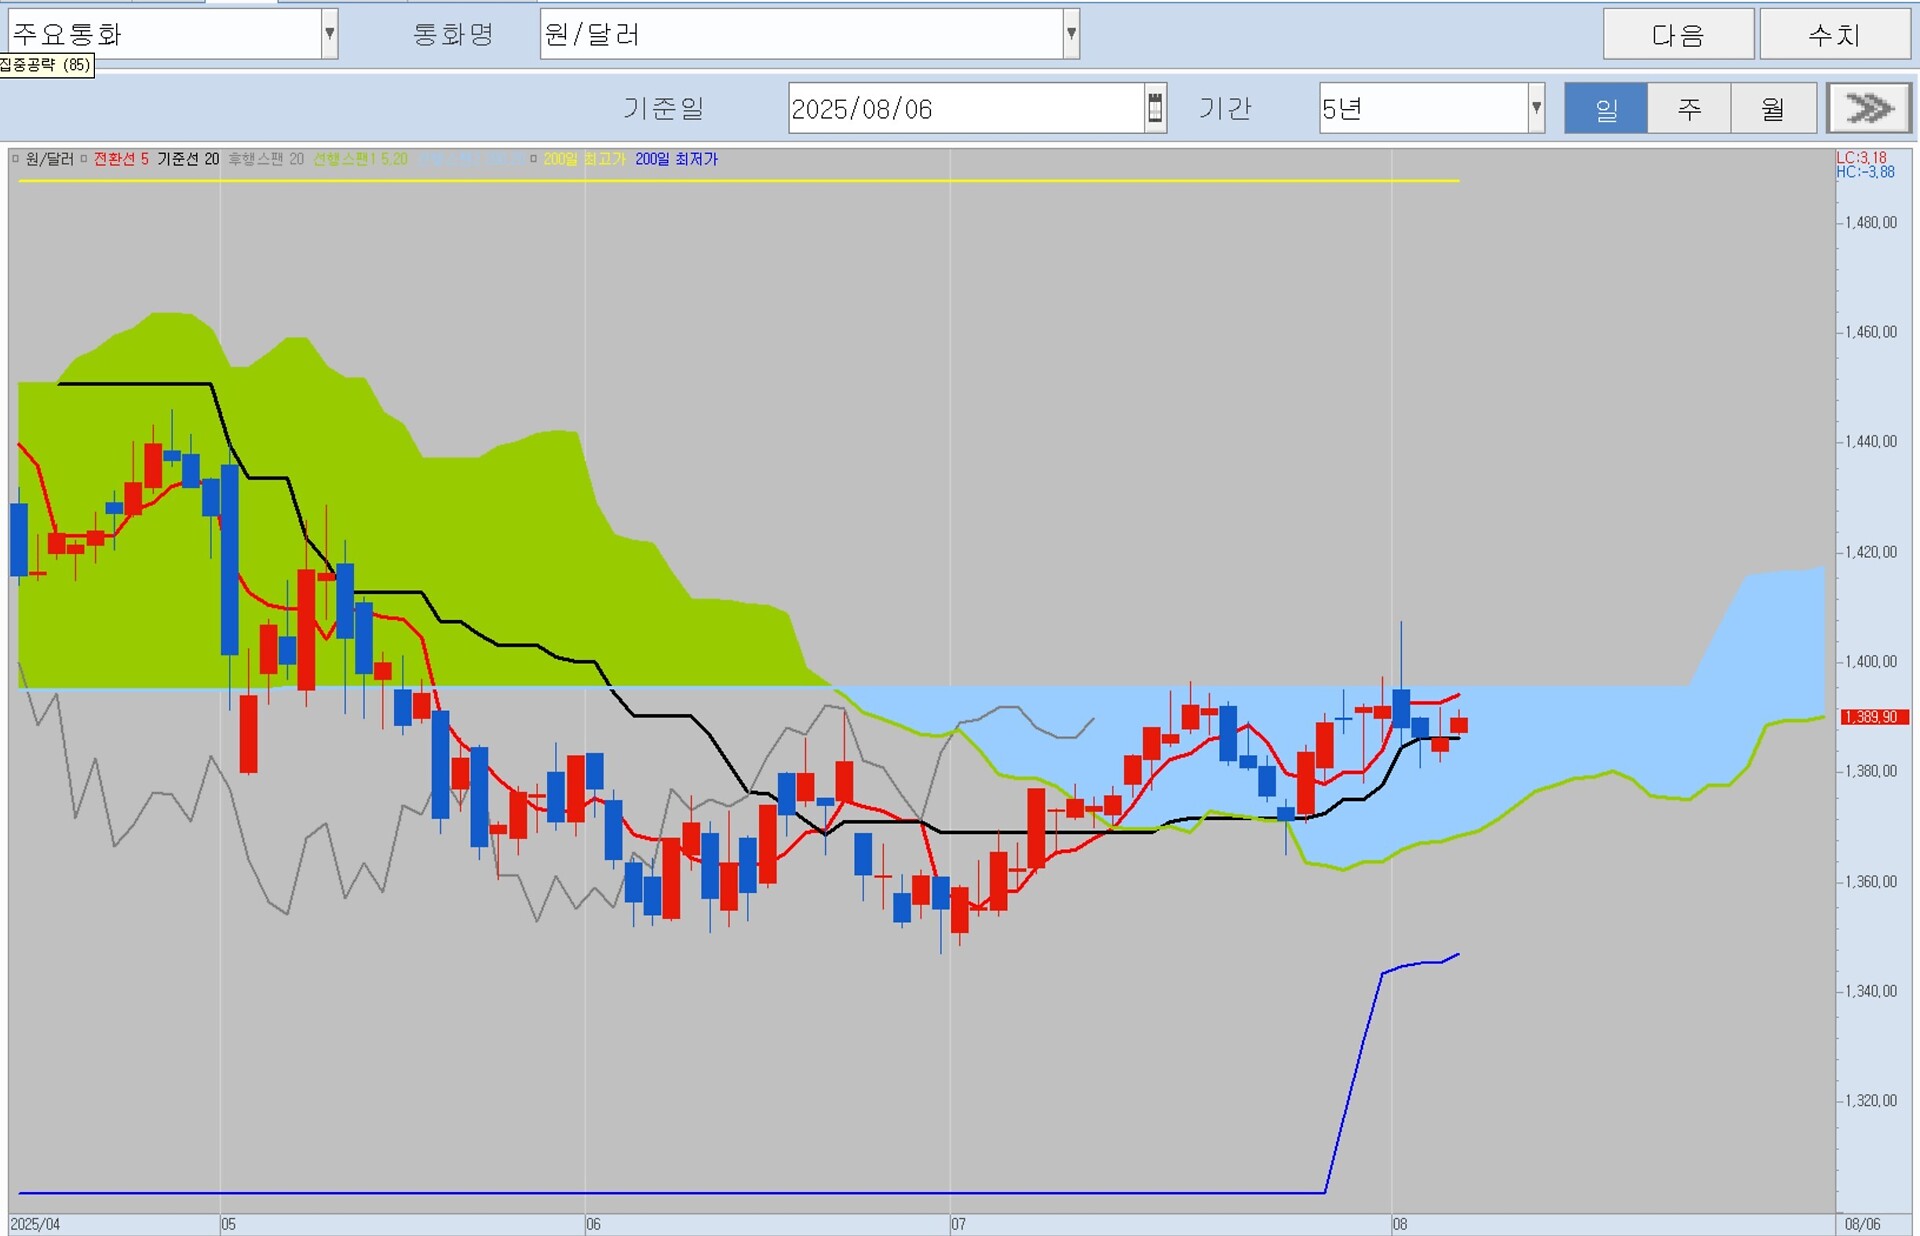Image resolution: width=1920 pixels, height=1236 pixels.
Task: Switch to the 주 weekly chart toggle
Action: [1689, 108]
